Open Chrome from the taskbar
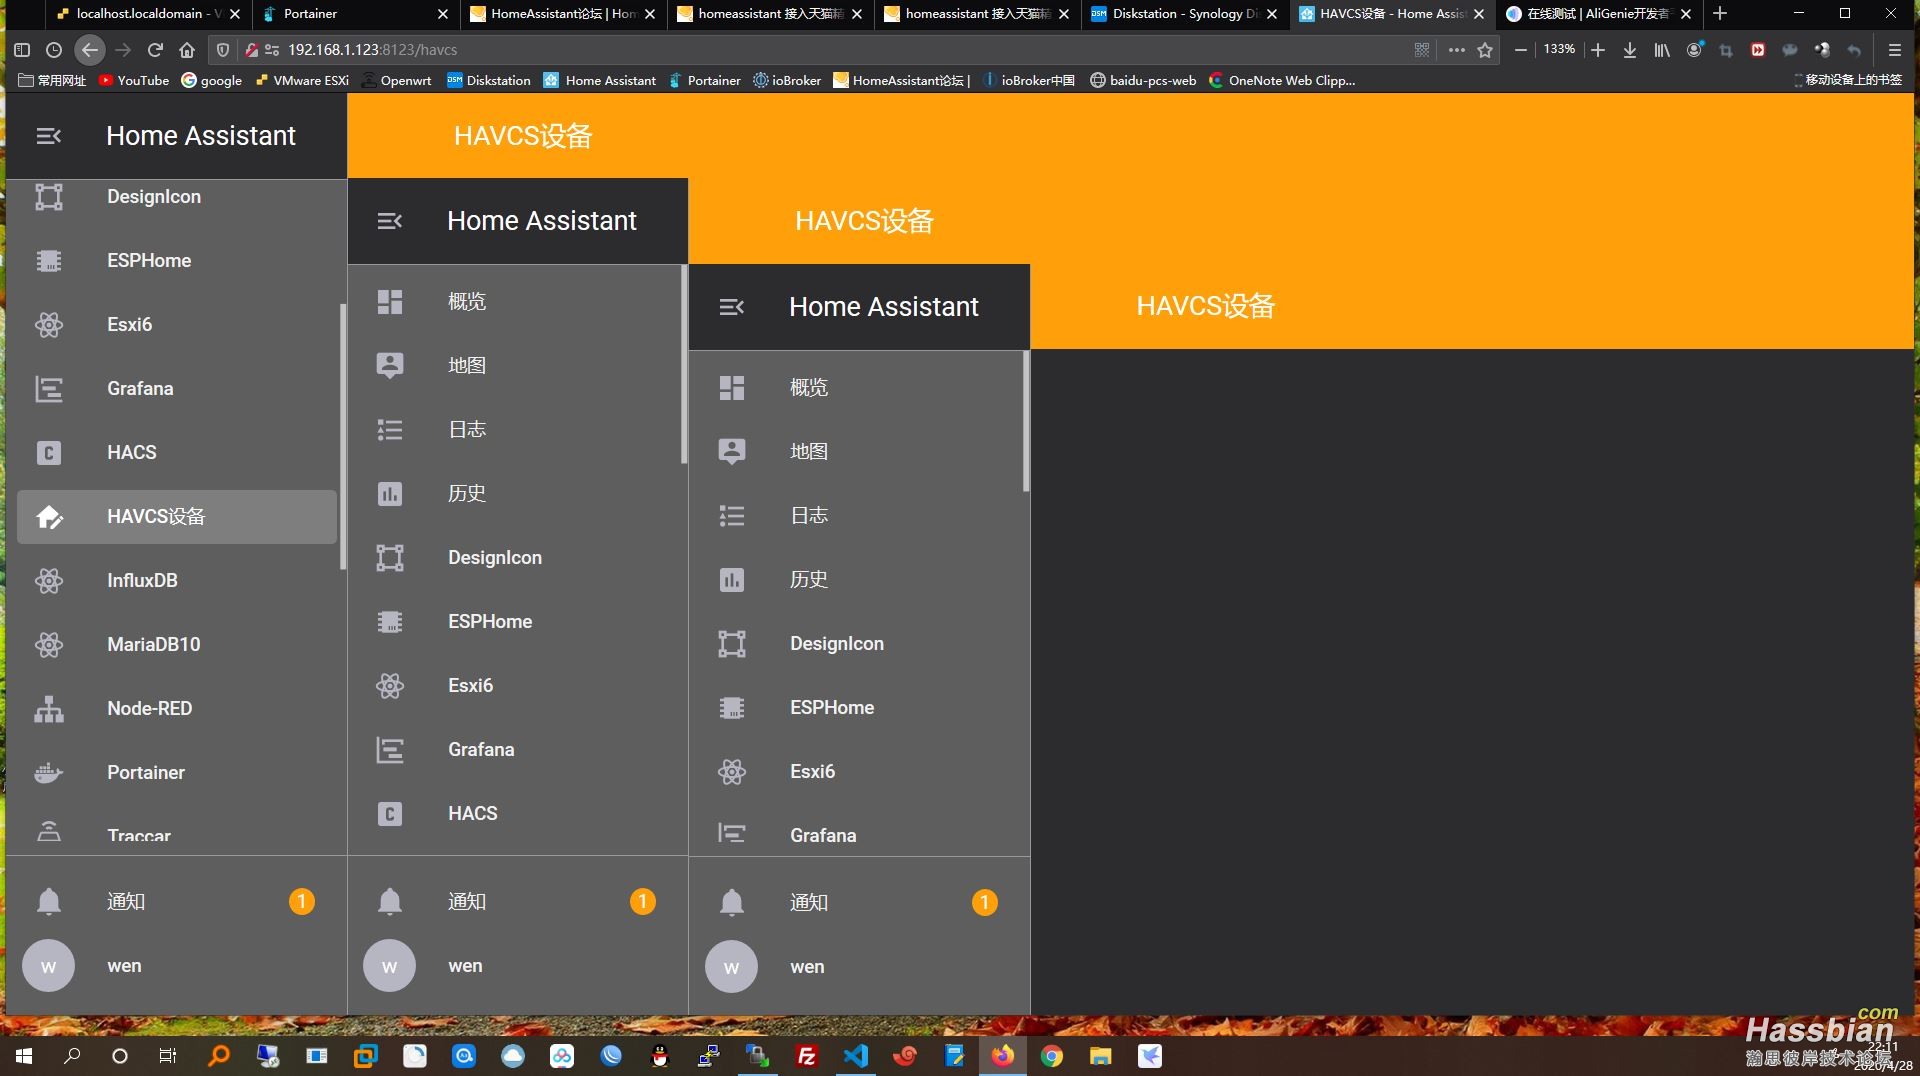The height and width of the screenshot is (1076, 1920). (1052, 1056)
